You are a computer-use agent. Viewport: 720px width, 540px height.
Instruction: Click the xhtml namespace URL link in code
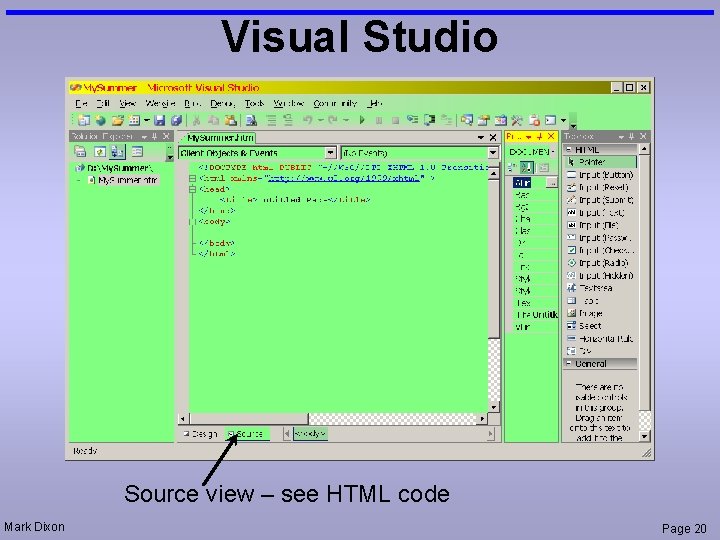[344, 178]
